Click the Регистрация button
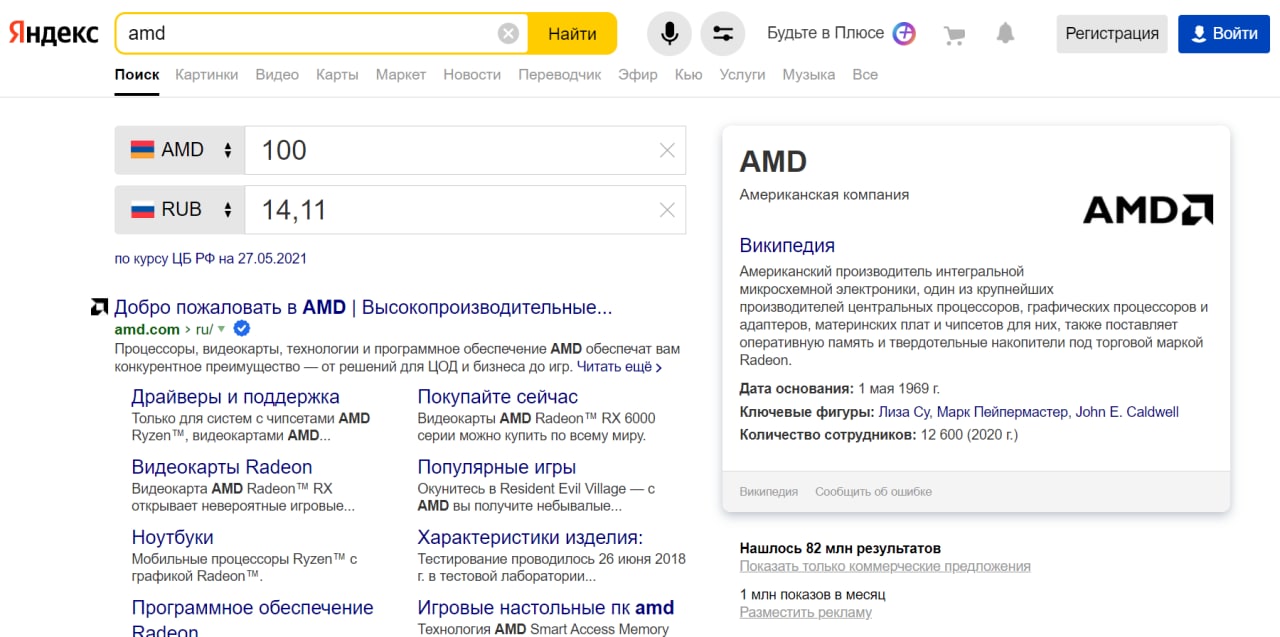The height and width of the screenshot is (637, 1280). (1112, 34)
